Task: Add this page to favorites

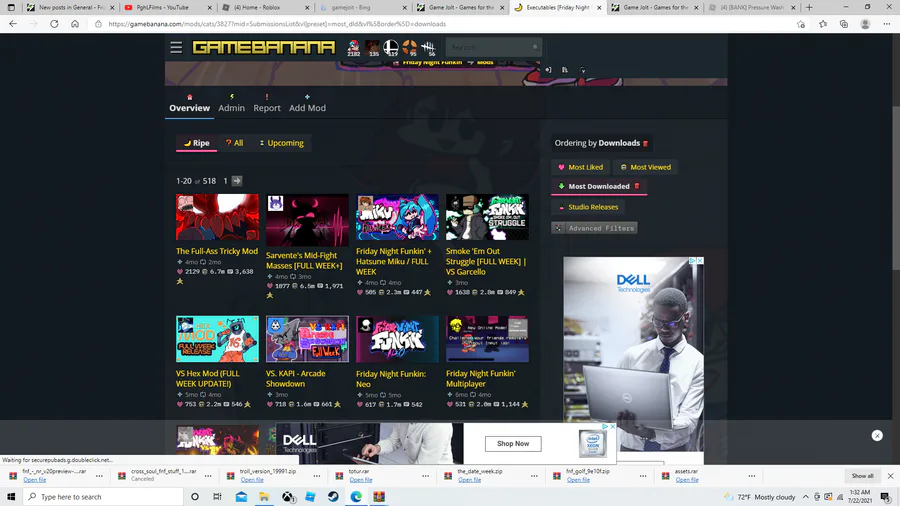Action: pyautogui.click(x=801, y=24)
